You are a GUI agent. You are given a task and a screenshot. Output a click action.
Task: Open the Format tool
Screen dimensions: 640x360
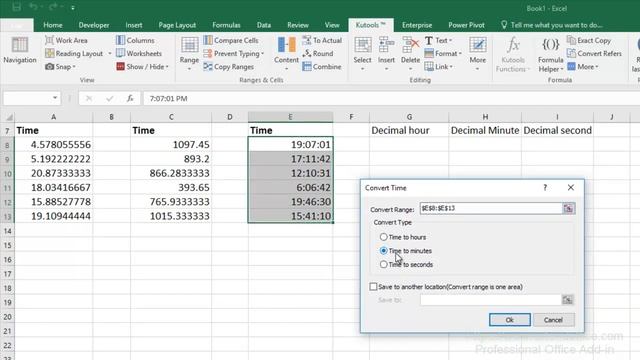(x=443, y=53)
